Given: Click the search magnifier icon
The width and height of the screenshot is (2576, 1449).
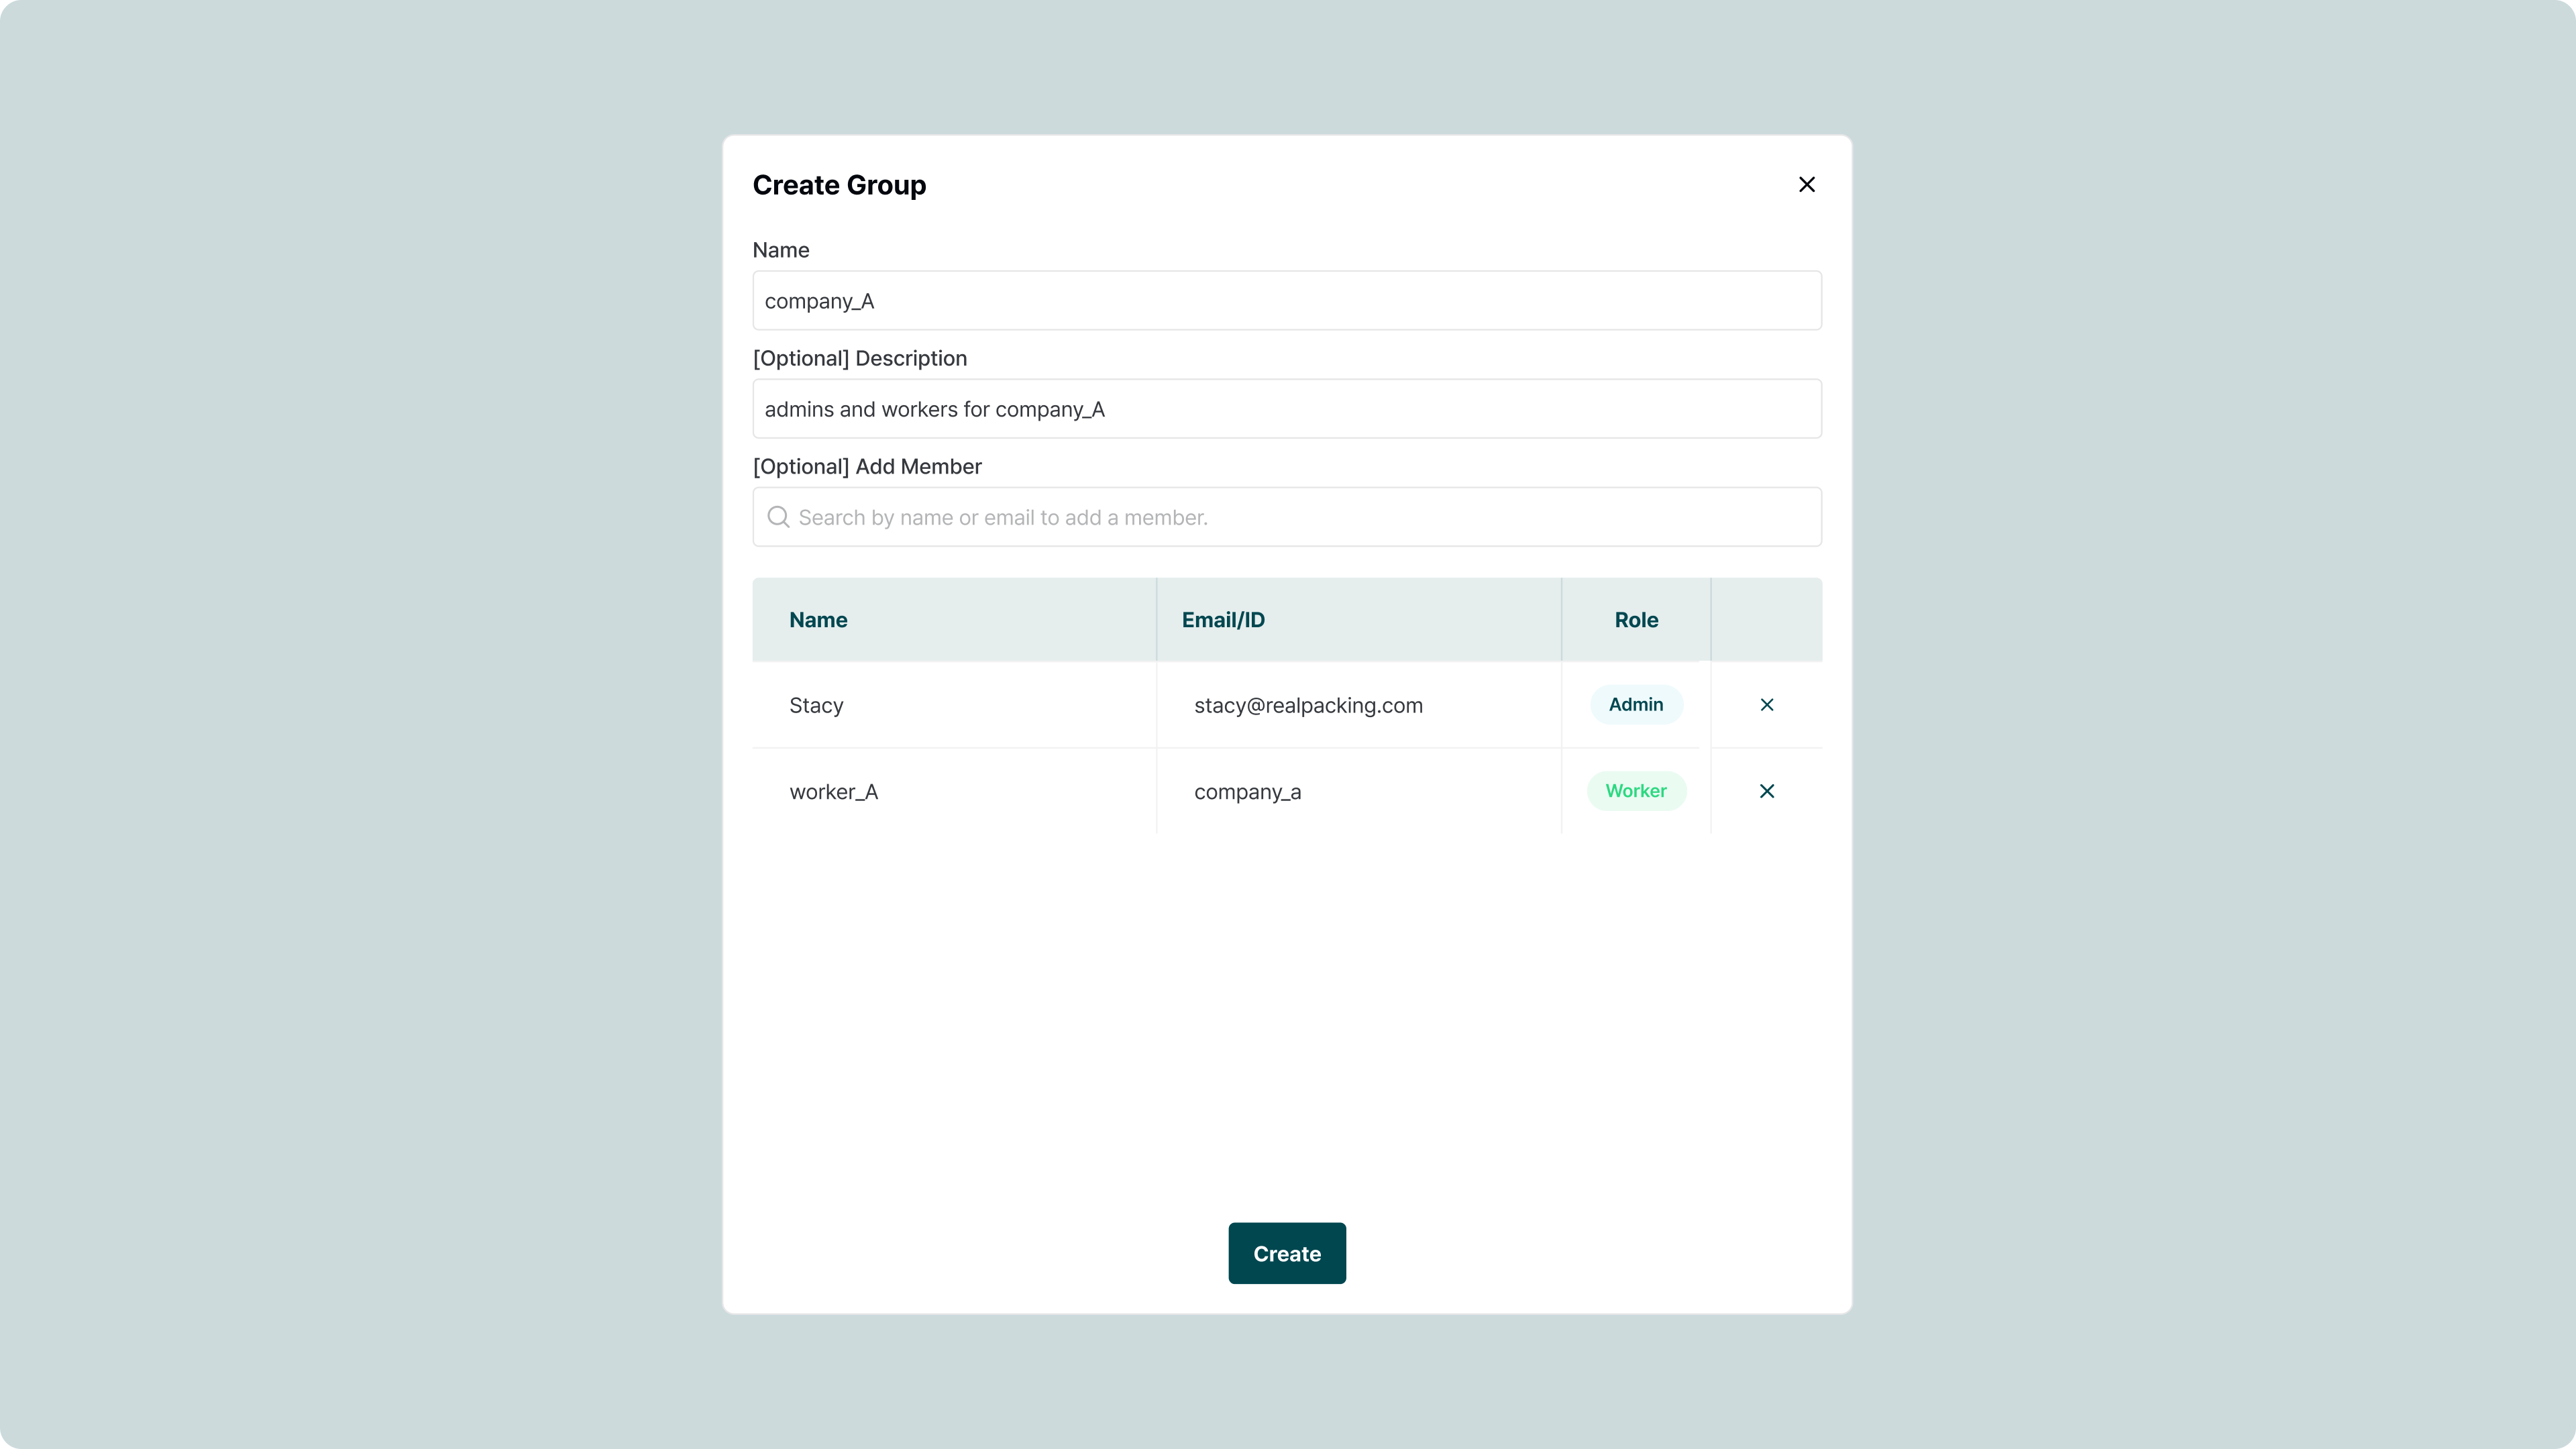Looking at the screenshot, I should (778, 517).
